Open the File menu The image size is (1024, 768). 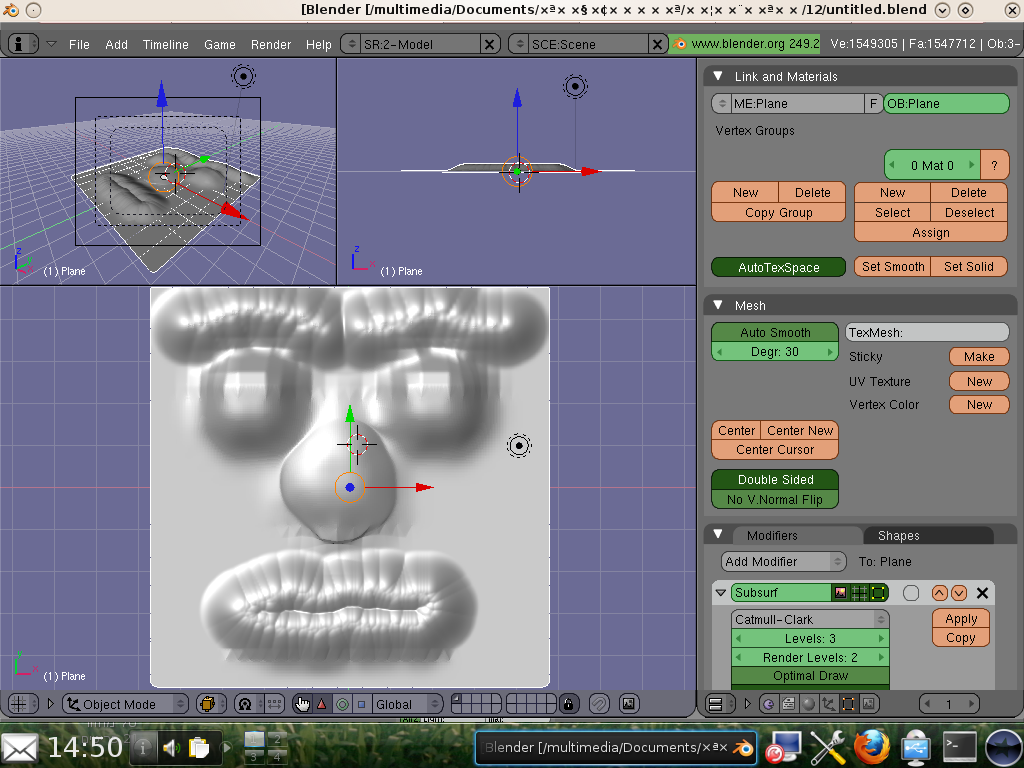pos(79,44)
